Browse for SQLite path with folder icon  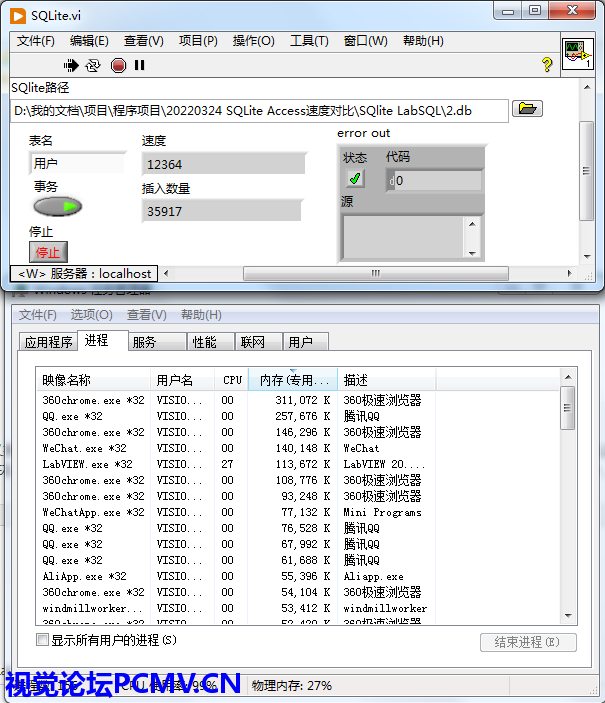pos(527,109)
